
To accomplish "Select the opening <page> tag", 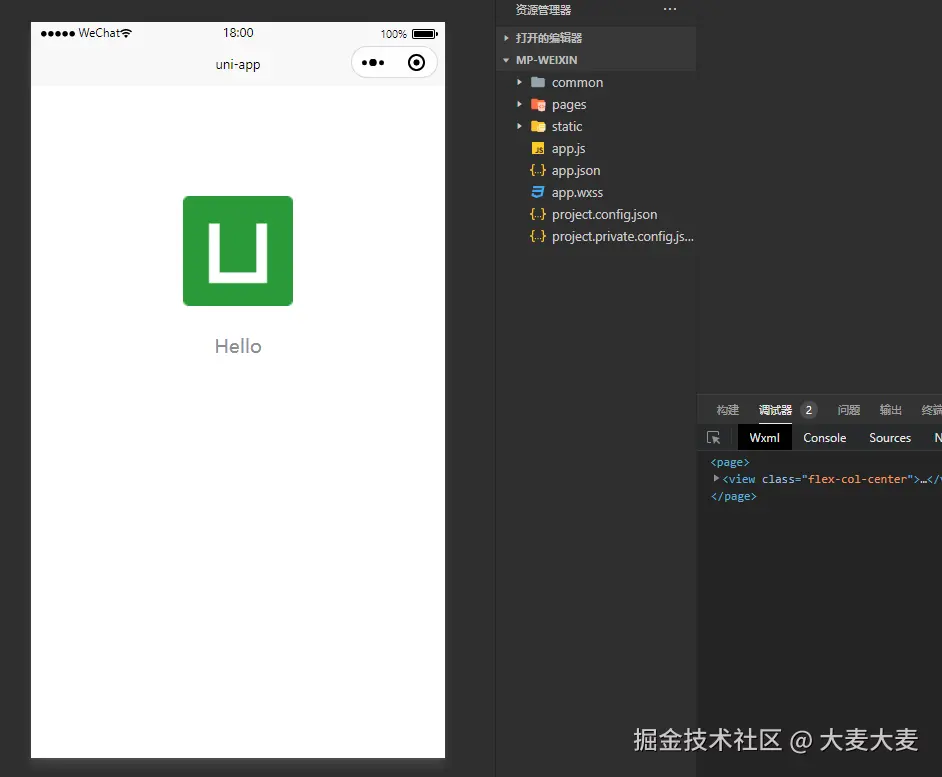I will click(x=730, y=462).
